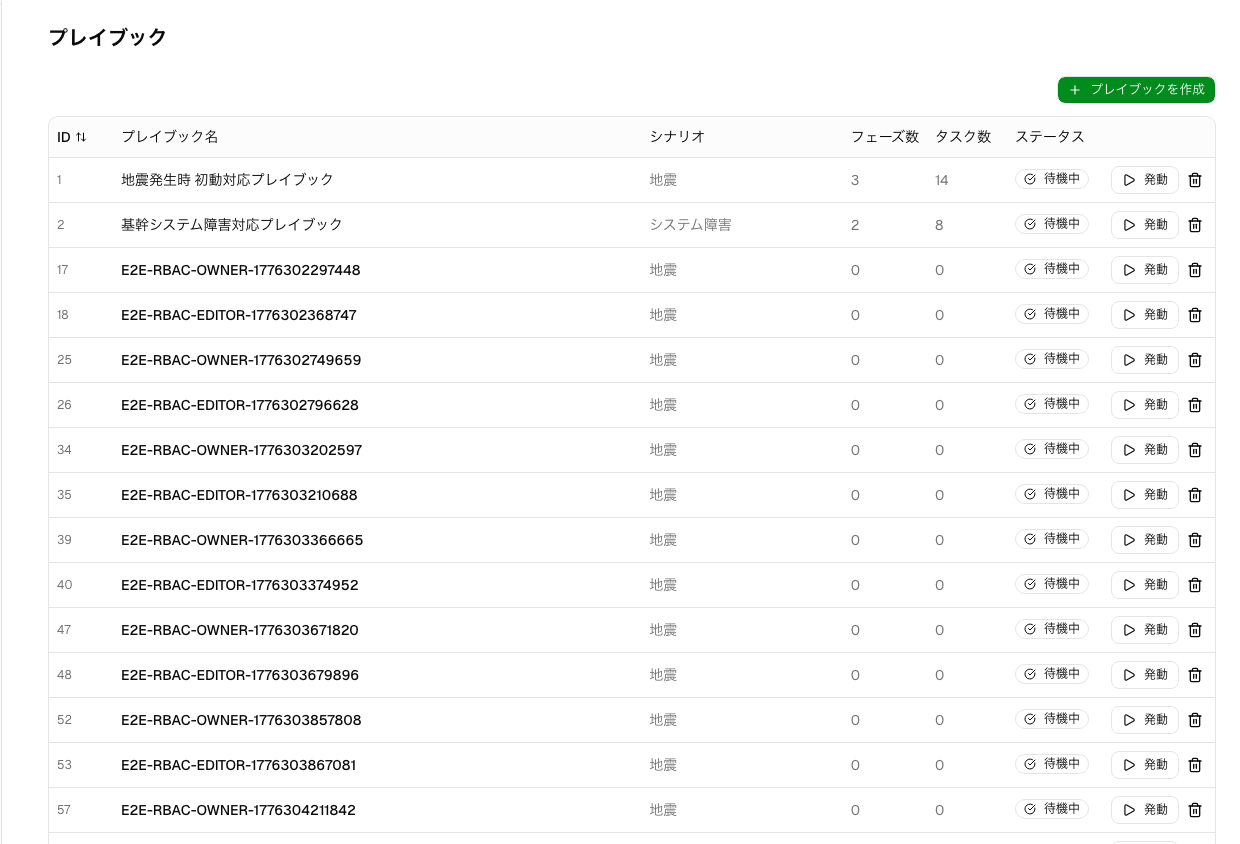Image resolution: width=1240 pixels, height=844 pixels.
Task: Click システム障害 scenario cell
Action: pyautogui.click(x=690, y=225)
